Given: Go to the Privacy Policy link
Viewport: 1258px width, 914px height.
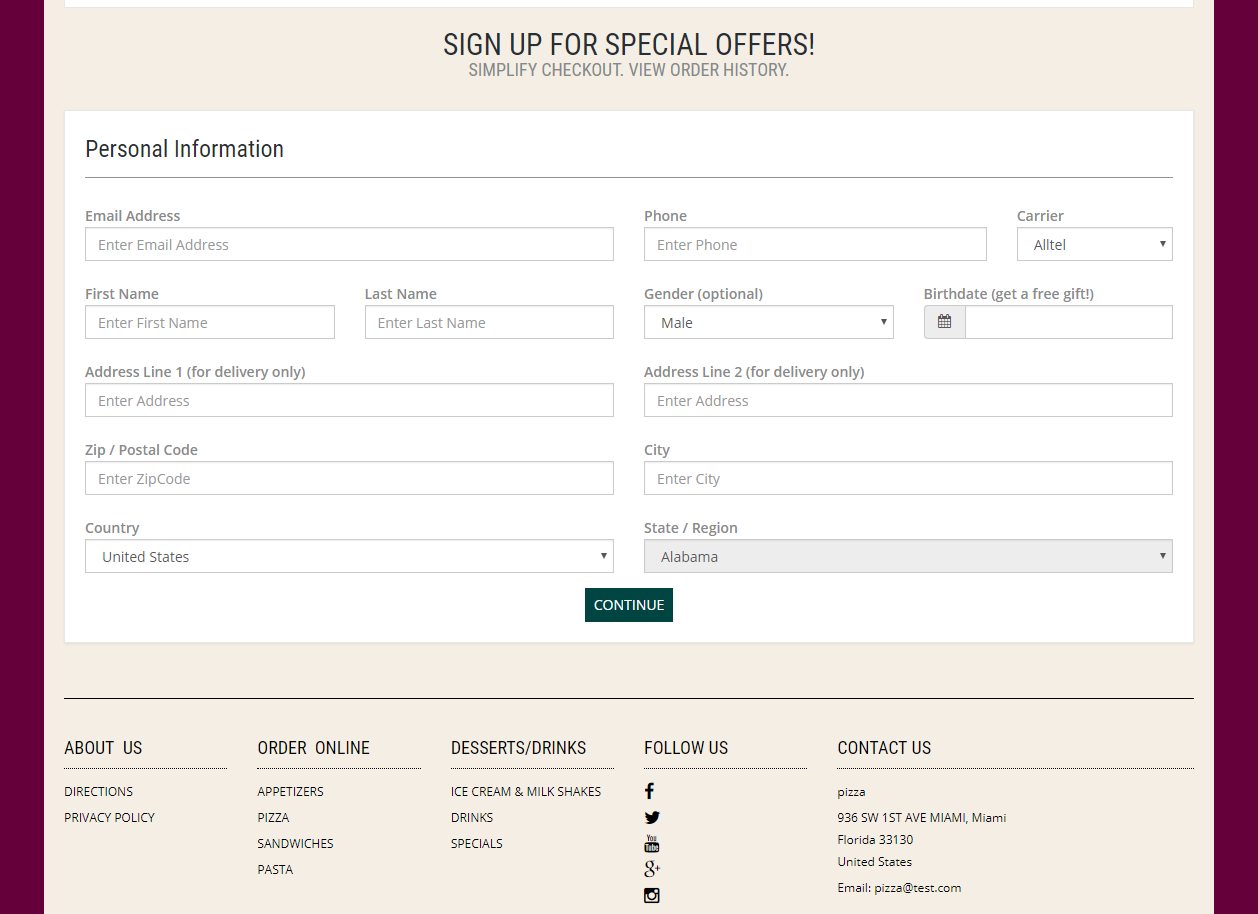Looking at the screenshot, I should 109,817.
